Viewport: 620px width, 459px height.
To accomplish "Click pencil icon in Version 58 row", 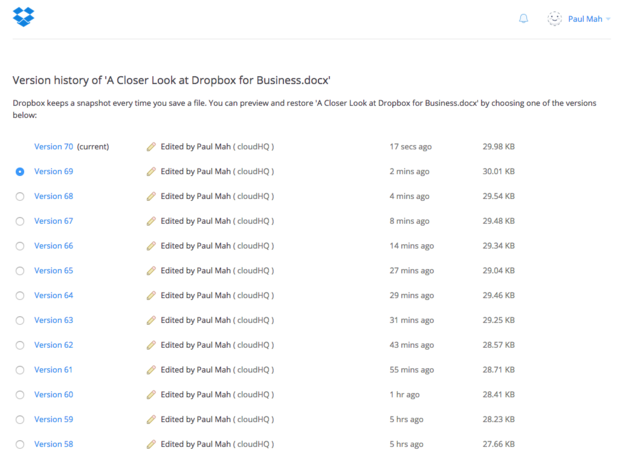I will pos(151,444).
